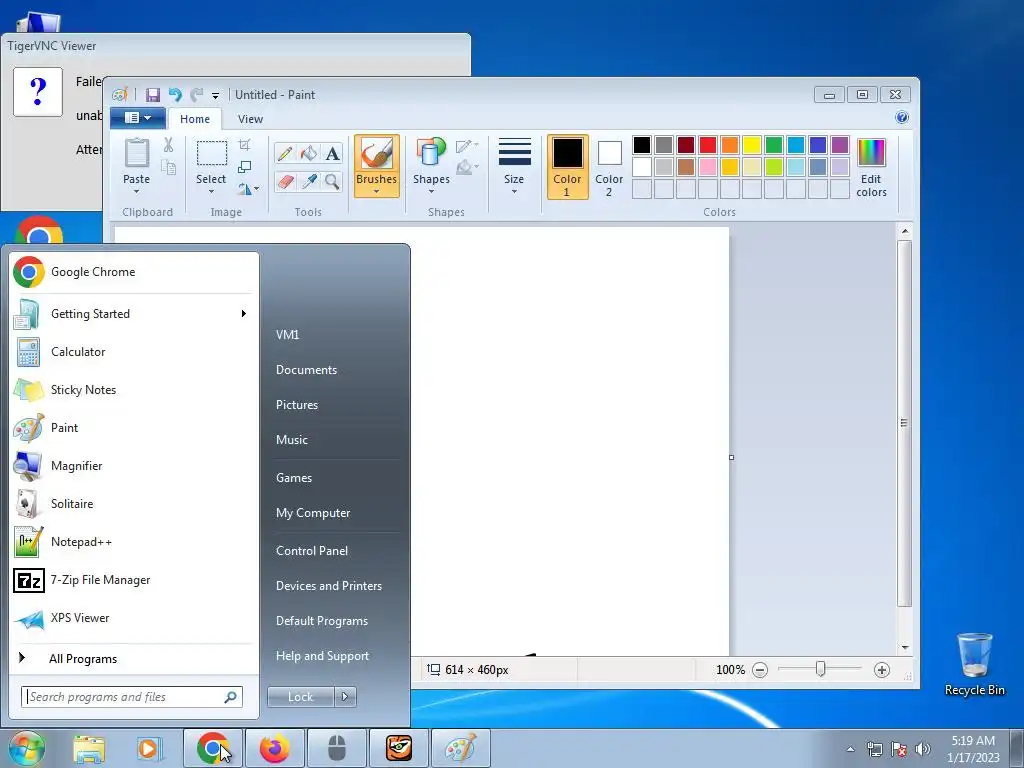Screen dimensions: 1024x768
Task: Click the Paste clipboard icon
Action: point(136,153)
